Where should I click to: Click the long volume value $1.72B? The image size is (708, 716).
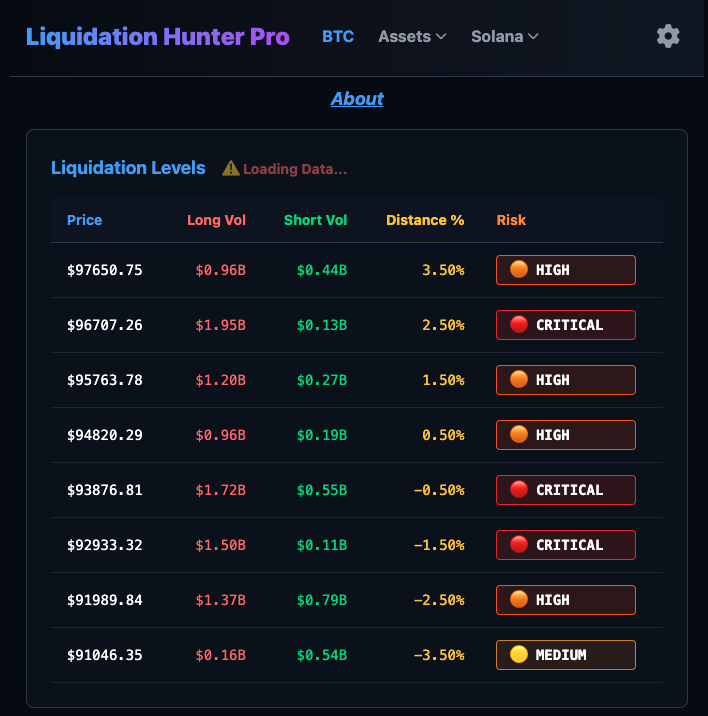221,490
